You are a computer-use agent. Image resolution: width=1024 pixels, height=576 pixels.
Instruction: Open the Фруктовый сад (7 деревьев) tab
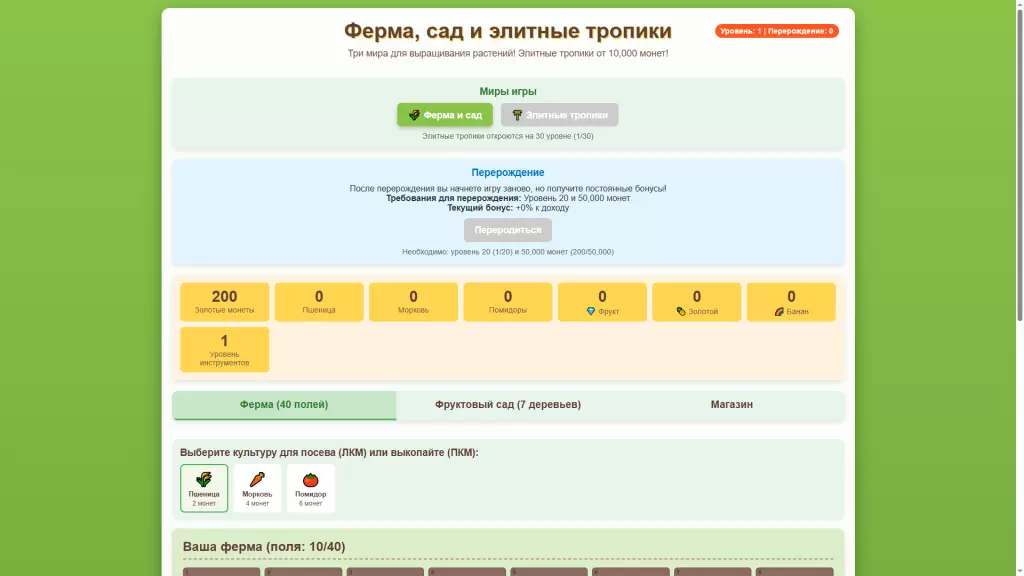click(508, 405)
